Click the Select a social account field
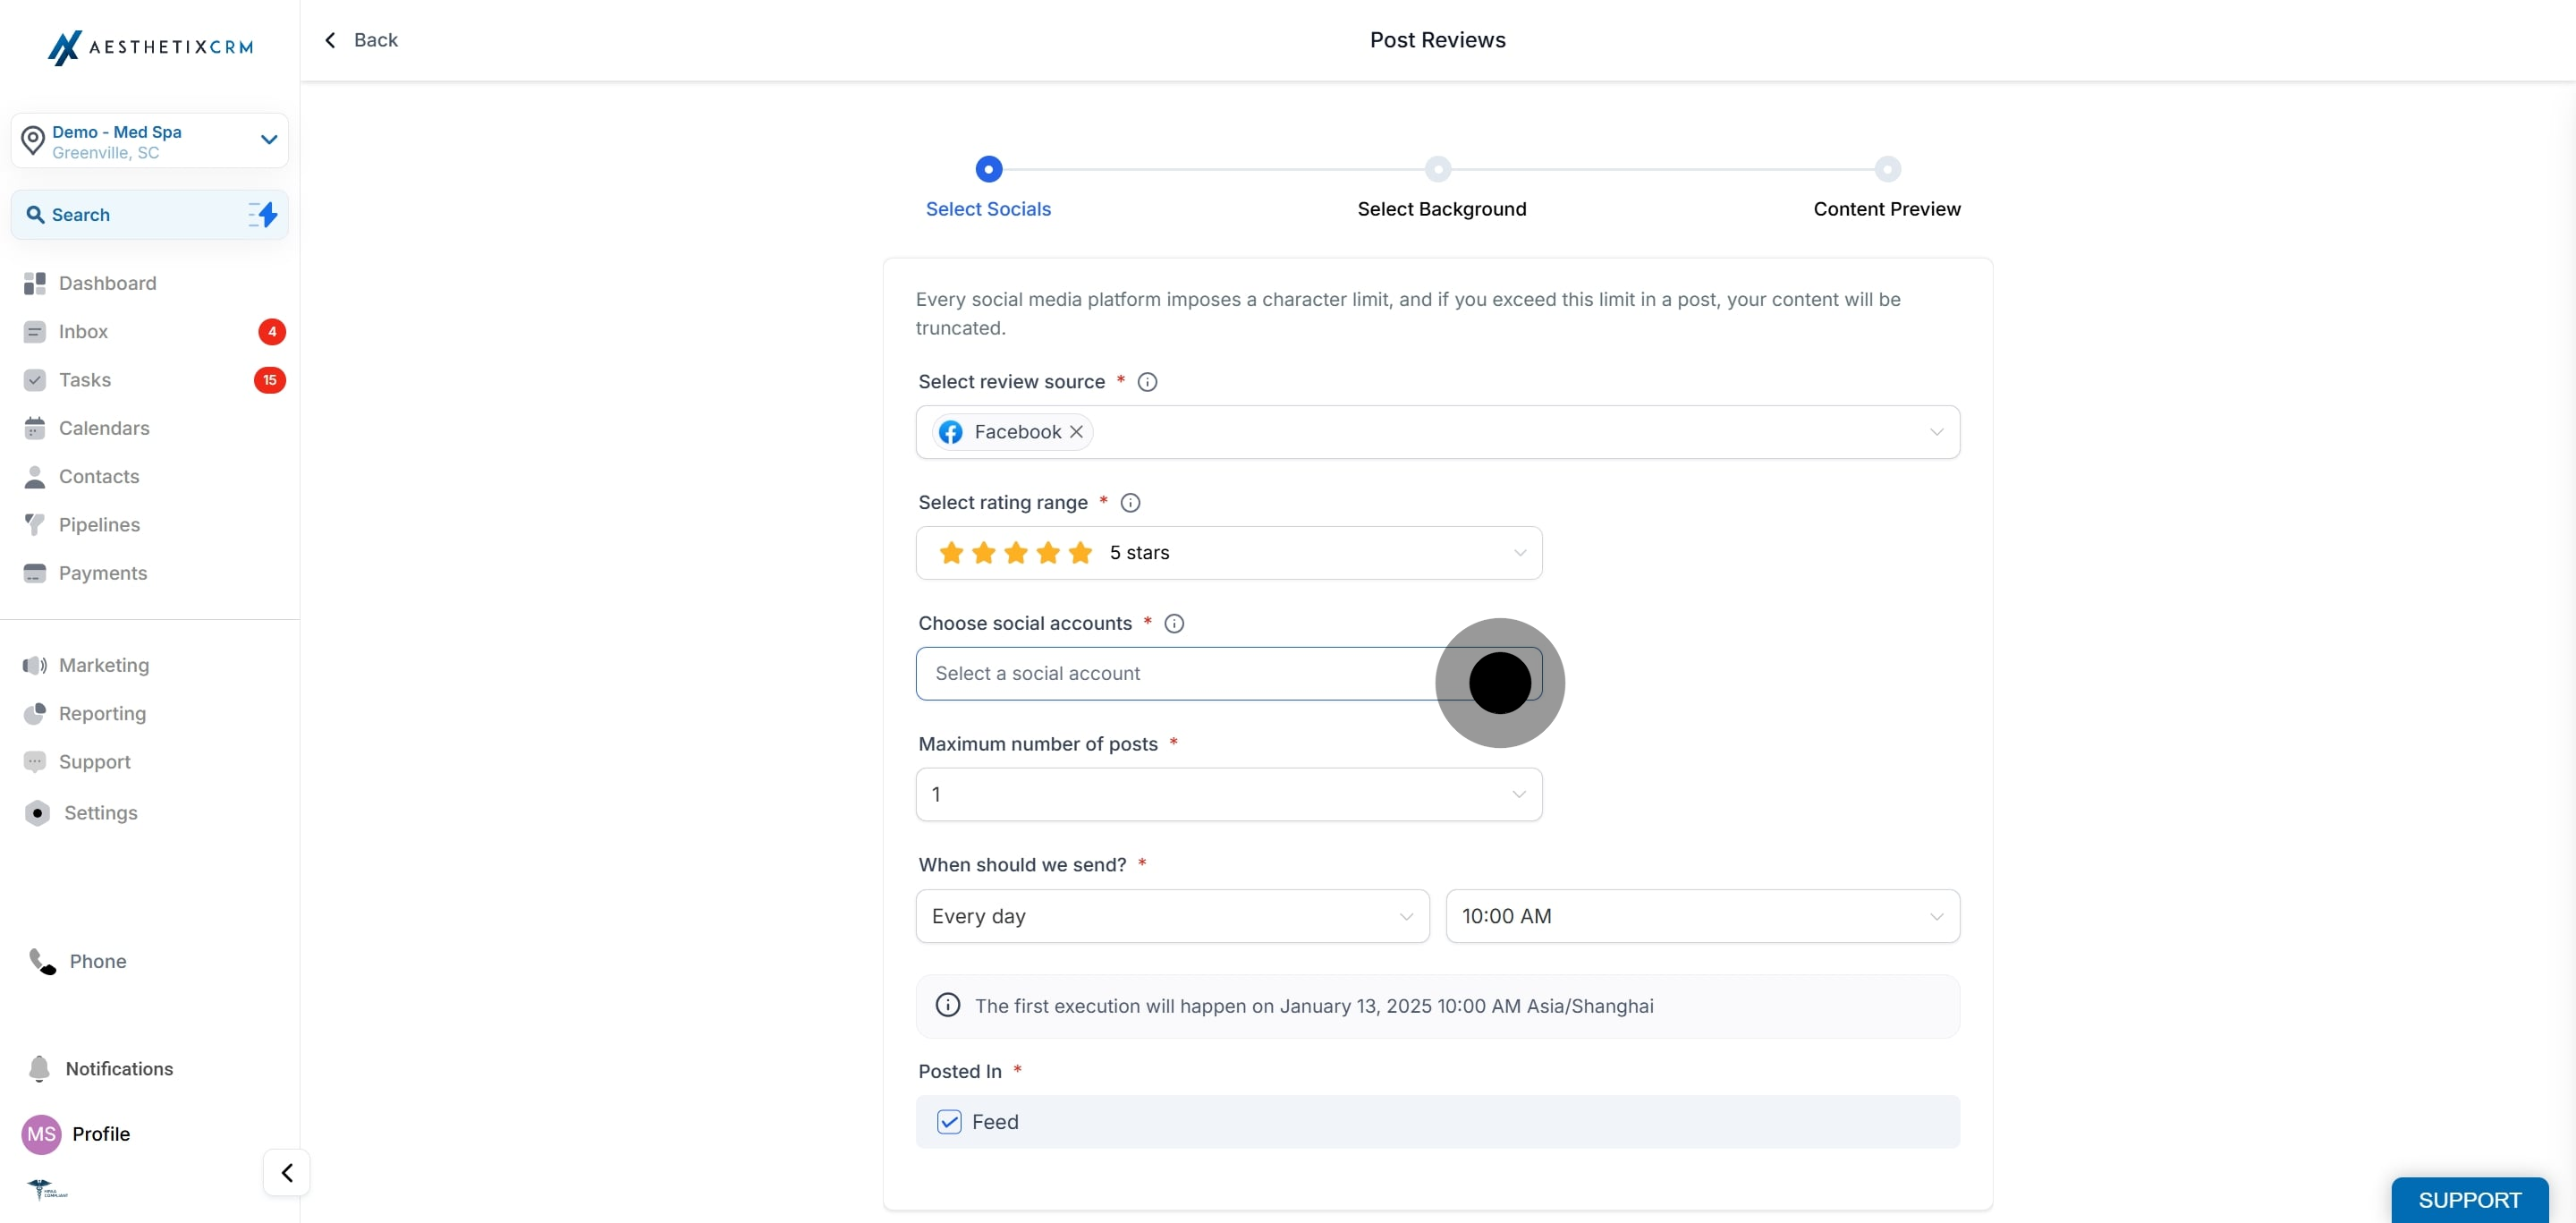Viewport: 2576px width, 1223px height. [x=1229, y=674]
